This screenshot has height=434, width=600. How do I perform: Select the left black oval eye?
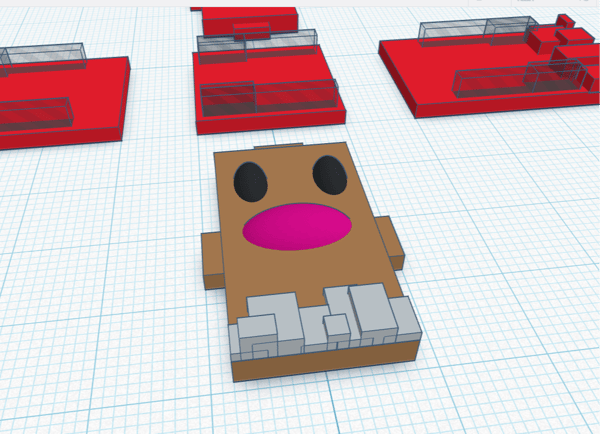coord(251,182)
